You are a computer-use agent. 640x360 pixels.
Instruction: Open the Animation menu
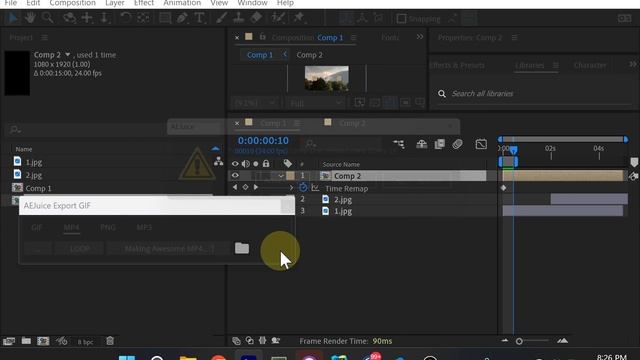182,3
